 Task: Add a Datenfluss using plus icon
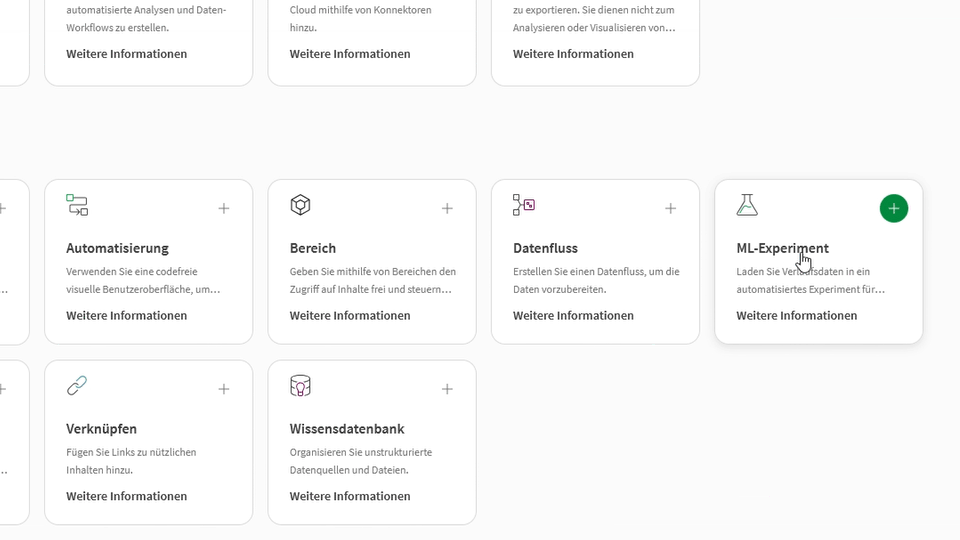[670, 208]
